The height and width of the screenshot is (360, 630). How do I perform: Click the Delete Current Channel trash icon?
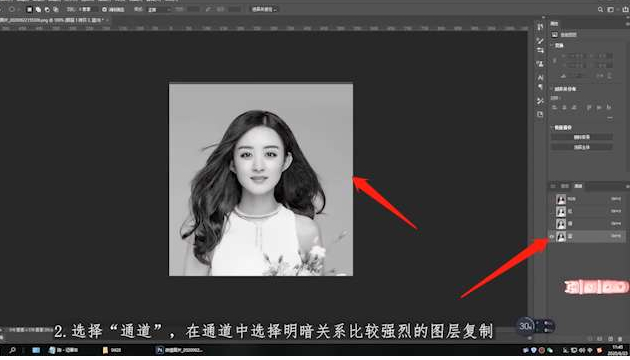click(x=620, y=339)
